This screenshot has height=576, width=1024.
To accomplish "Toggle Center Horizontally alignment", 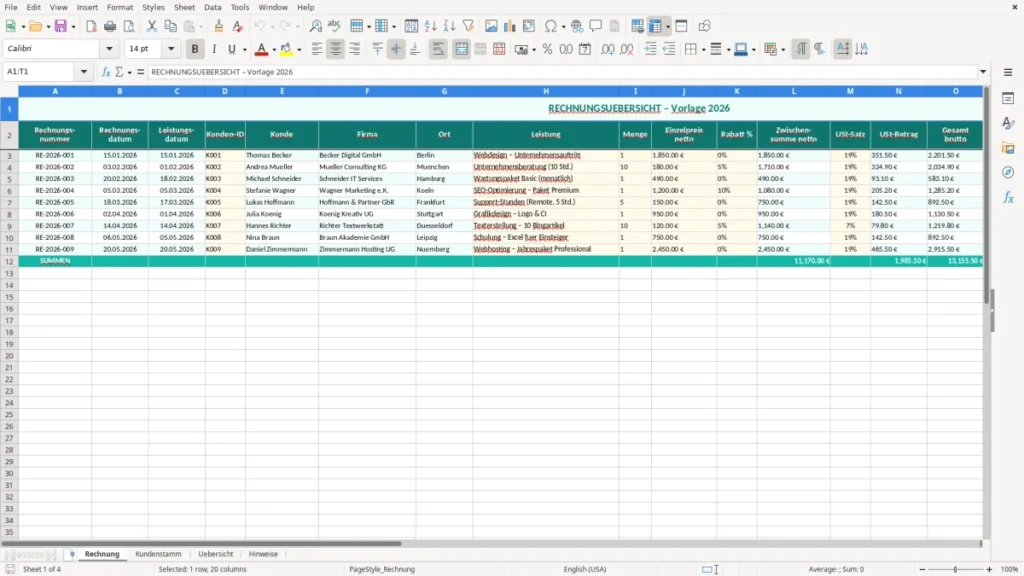I will click(x=336, y=49).
